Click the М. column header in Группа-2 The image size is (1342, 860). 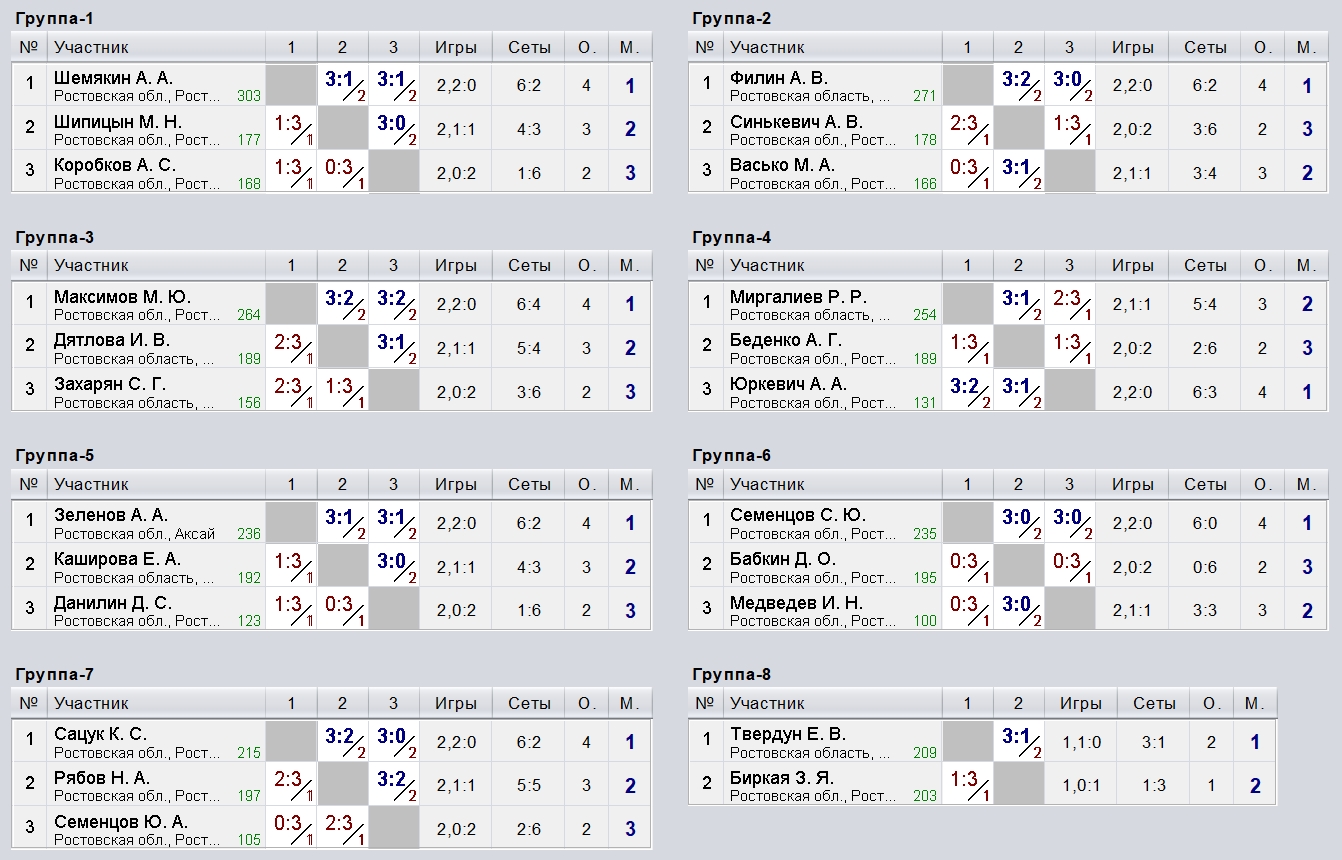pos(1305,47)
